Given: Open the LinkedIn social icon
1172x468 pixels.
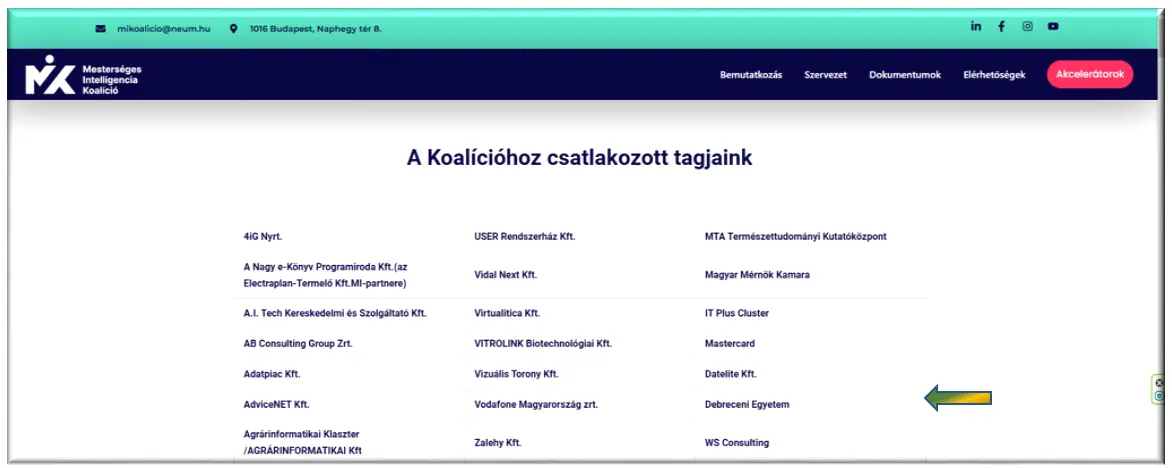Looking at the screenshot, I should (x=976, y=27).
